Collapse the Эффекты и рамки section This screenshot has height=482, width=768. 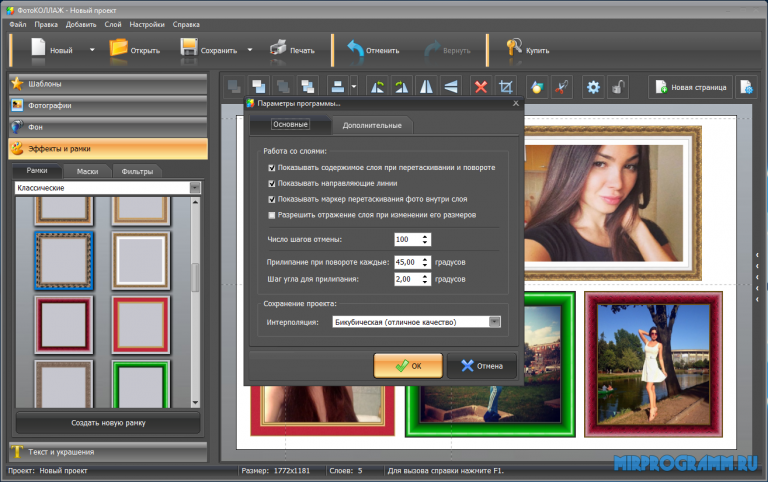(108, 148)
